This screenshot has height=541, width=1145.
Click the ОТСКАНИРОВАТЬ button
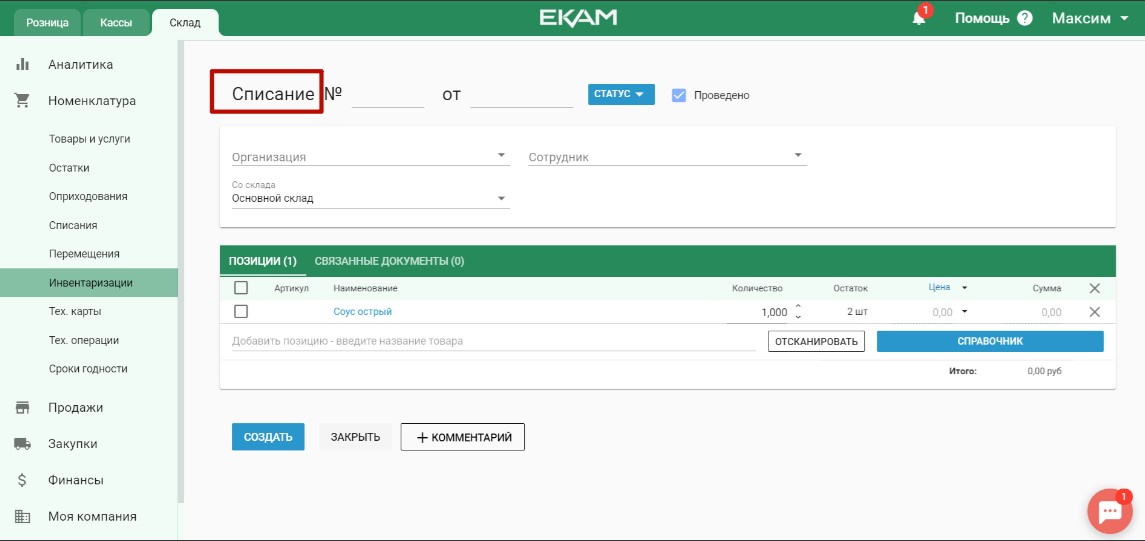[x=816, y=341]
